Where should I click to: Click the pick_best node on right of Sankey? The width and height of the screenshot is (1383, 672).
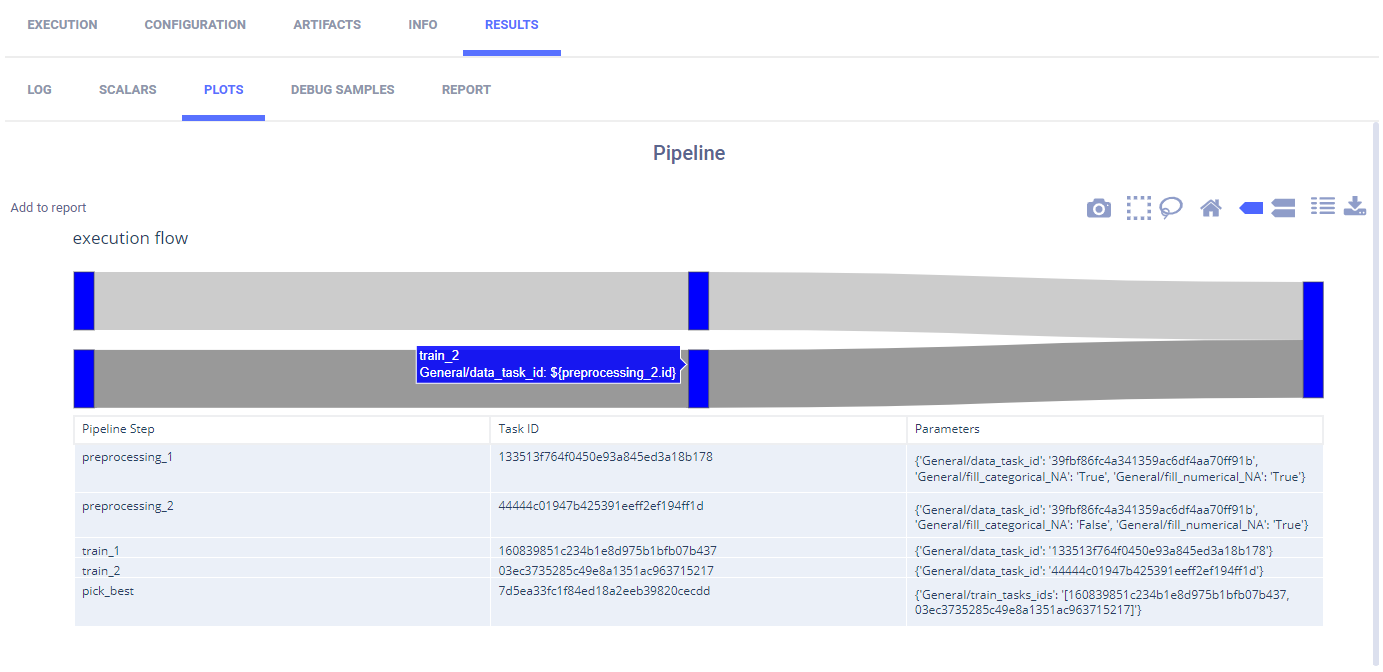pos(1313,340)
